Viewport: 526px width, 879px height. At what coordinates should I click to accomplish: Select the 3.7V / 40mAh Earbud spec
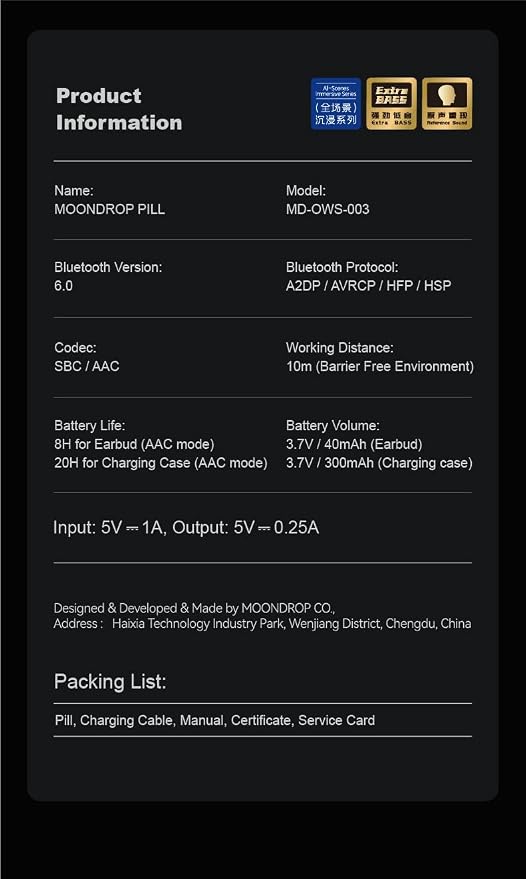[354, 445]
